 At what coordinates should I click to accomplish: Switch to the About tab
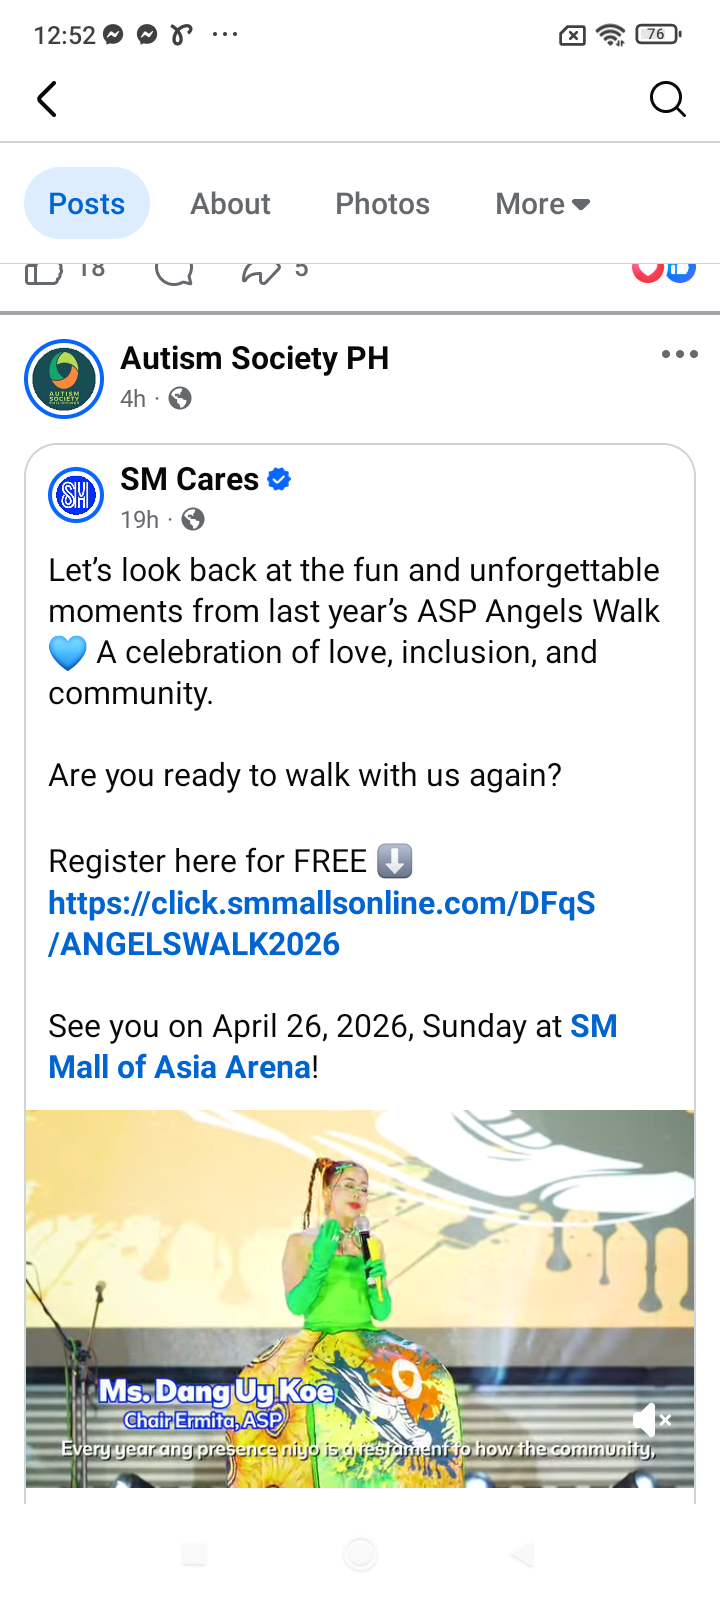tap(230, 204)
